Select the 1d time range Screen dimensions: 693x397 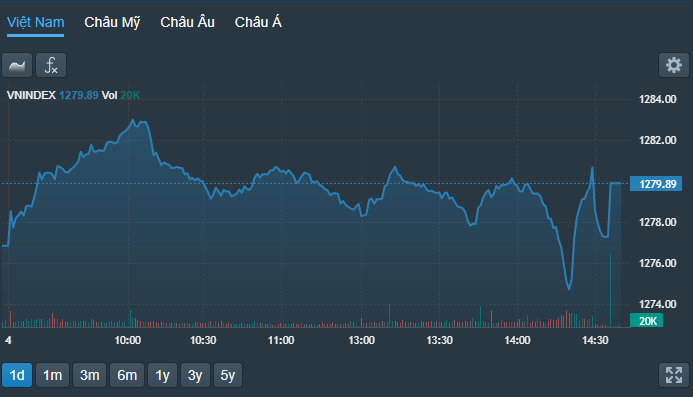[17, 375]
